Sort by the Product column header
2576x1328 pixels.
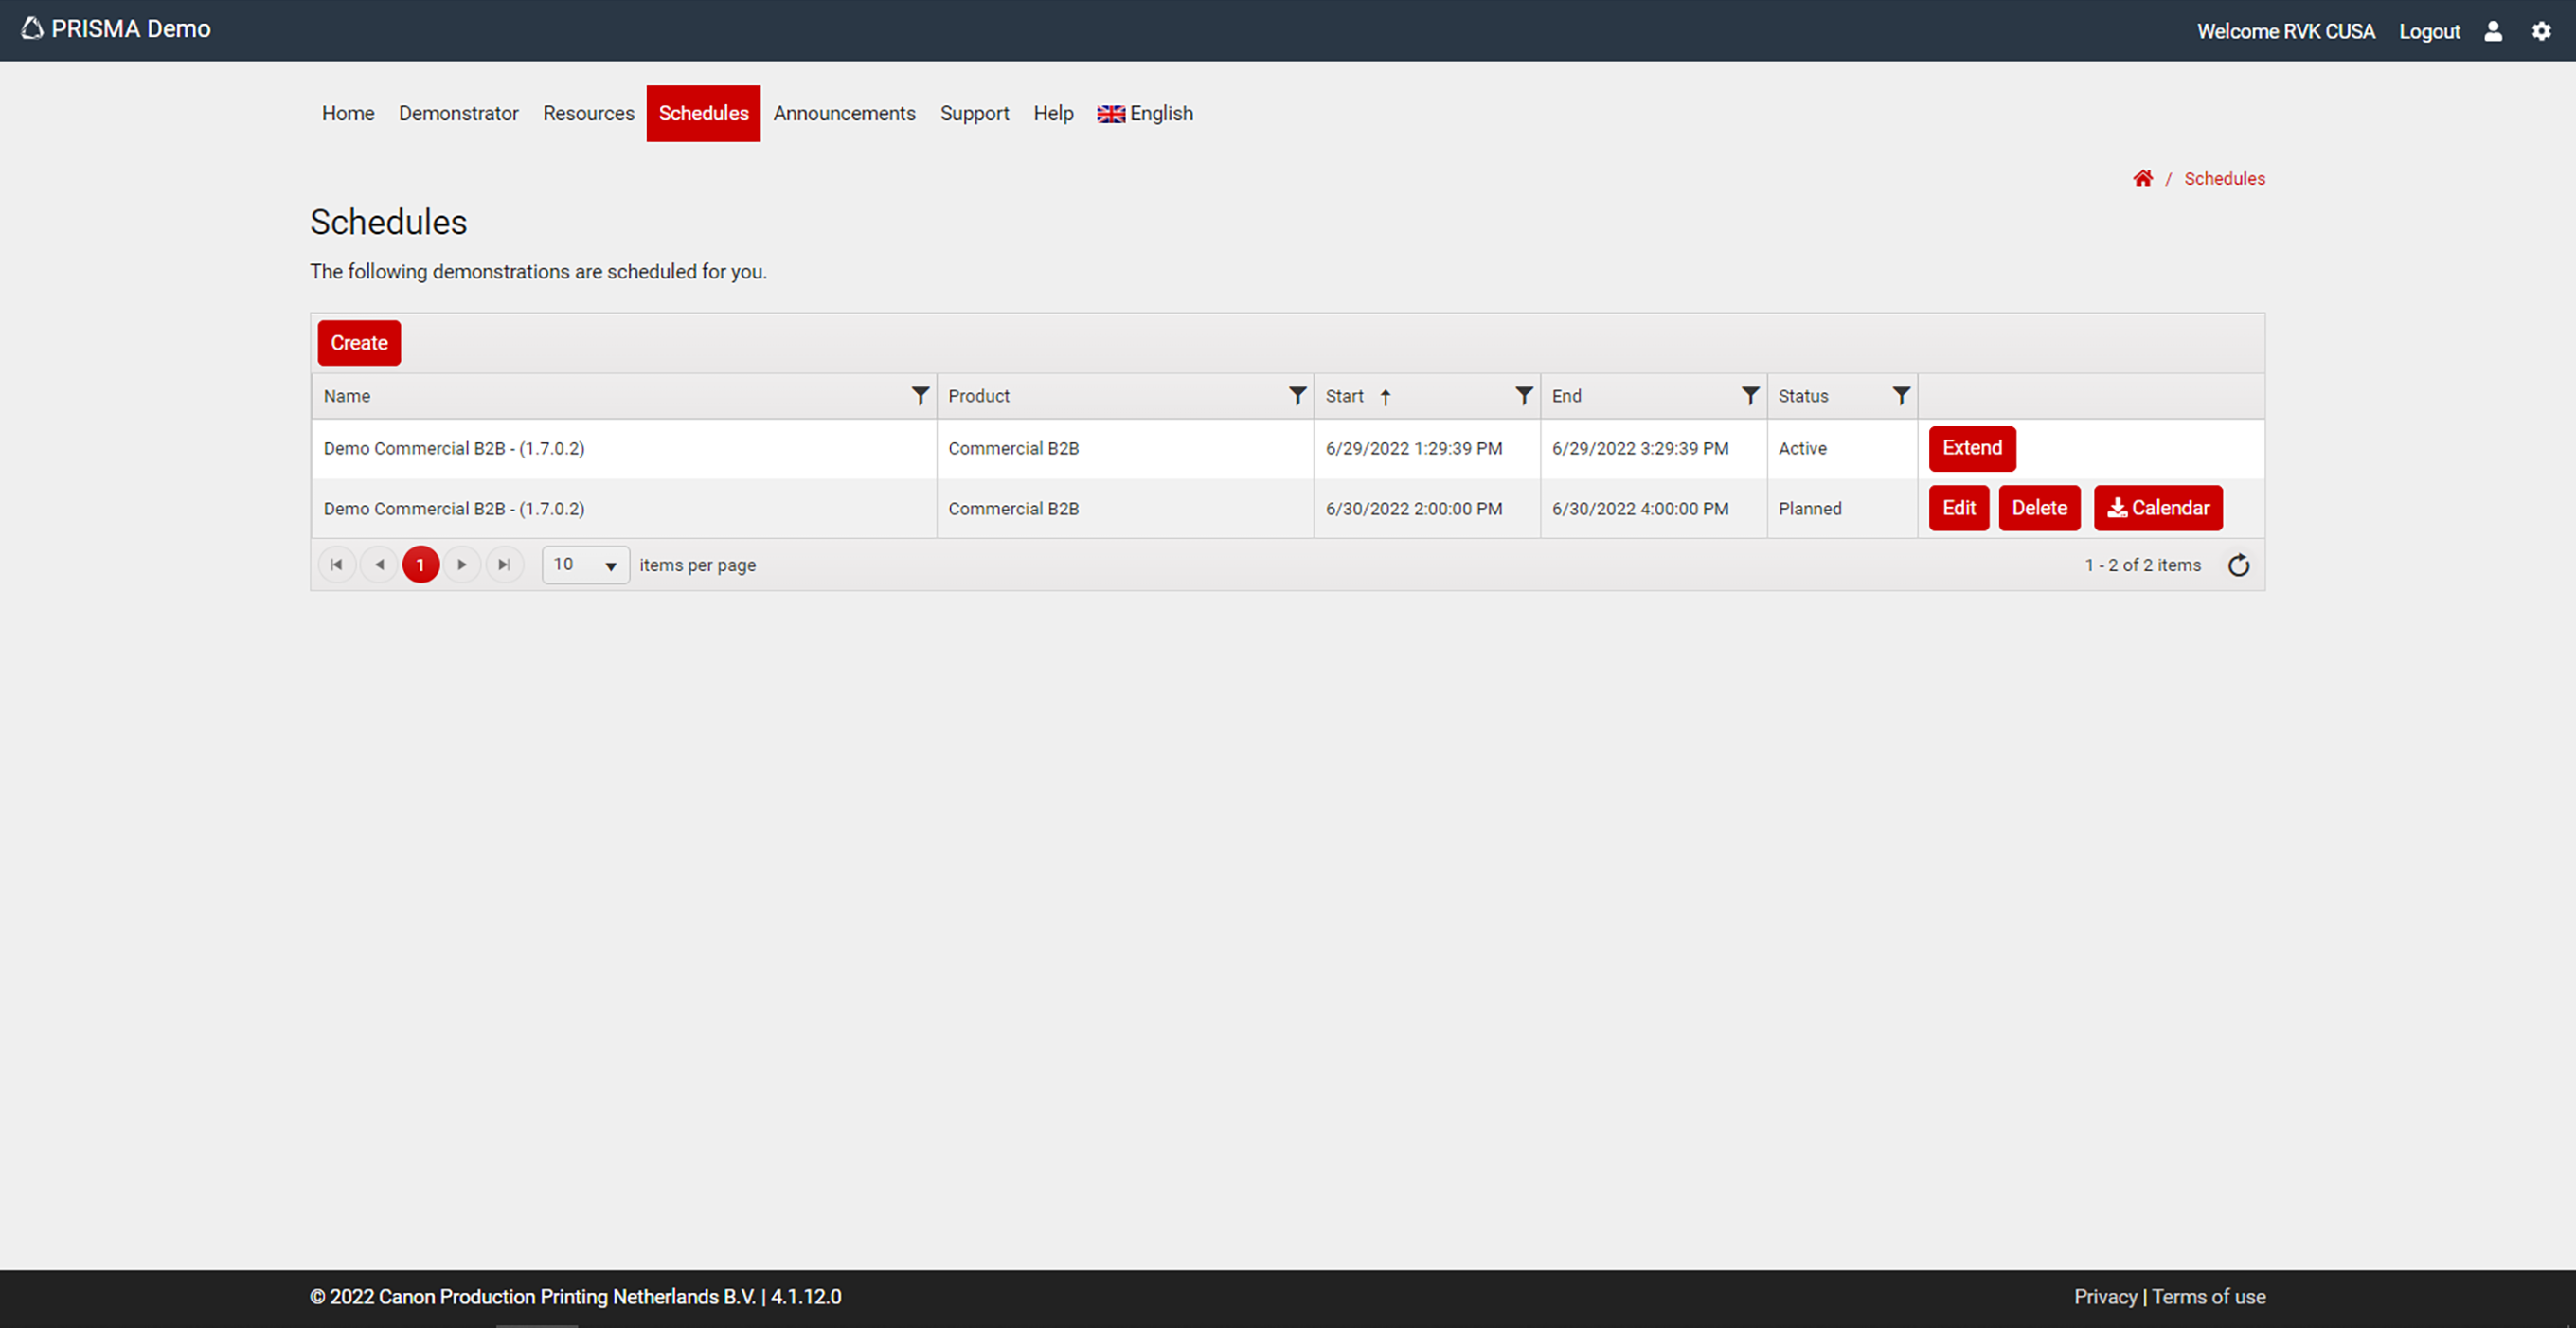pos(979,396)
